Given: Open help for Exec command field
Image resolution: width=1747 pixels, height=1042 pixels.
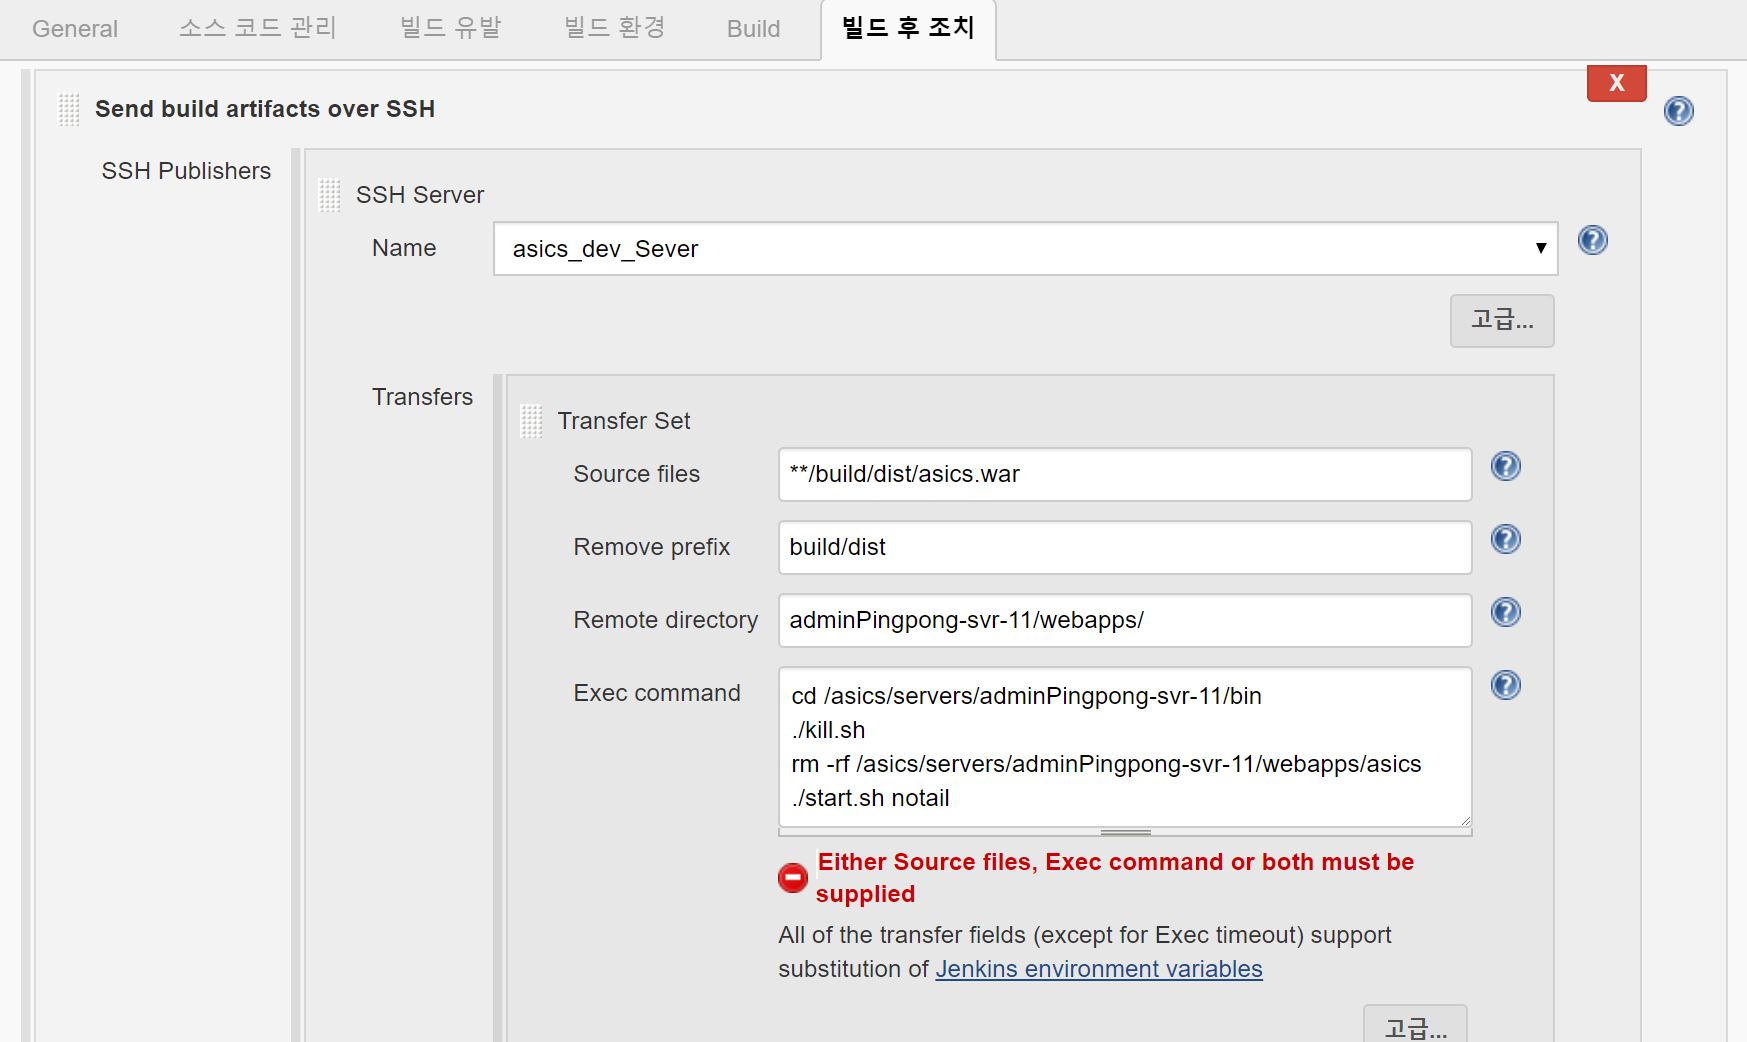Looking at the screenshot, I should [x=1505, y=685].
